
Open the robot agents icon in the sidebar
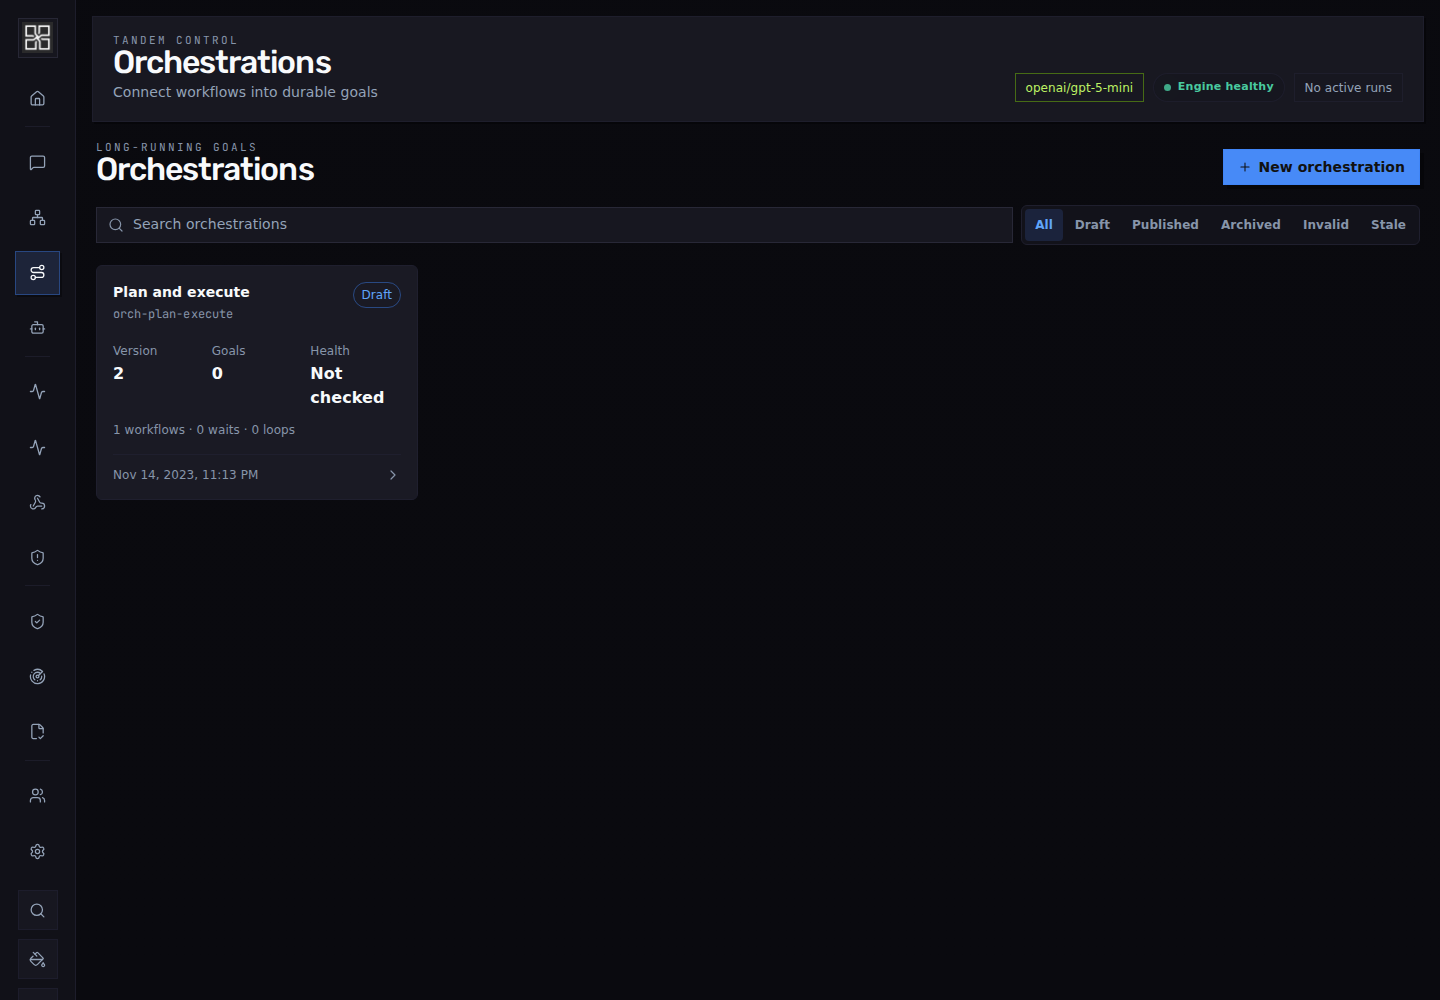(x=37, y=328)
